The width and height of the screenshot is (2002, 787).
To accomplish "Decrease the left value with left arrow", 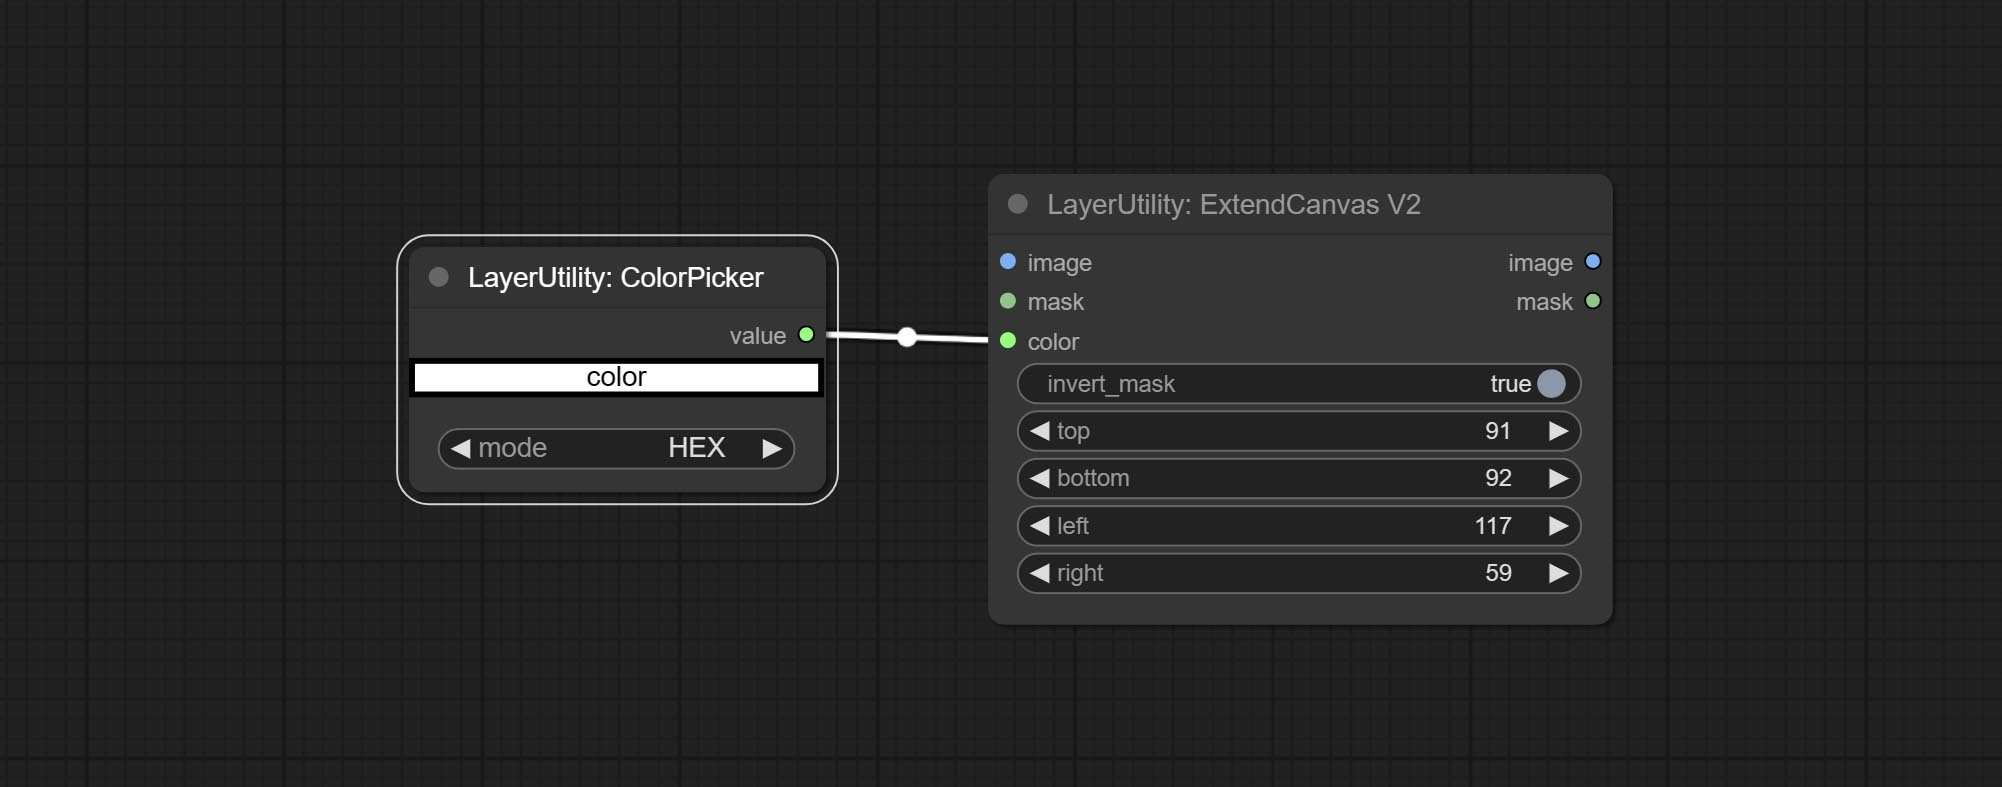I will [x=1040, y=526].
